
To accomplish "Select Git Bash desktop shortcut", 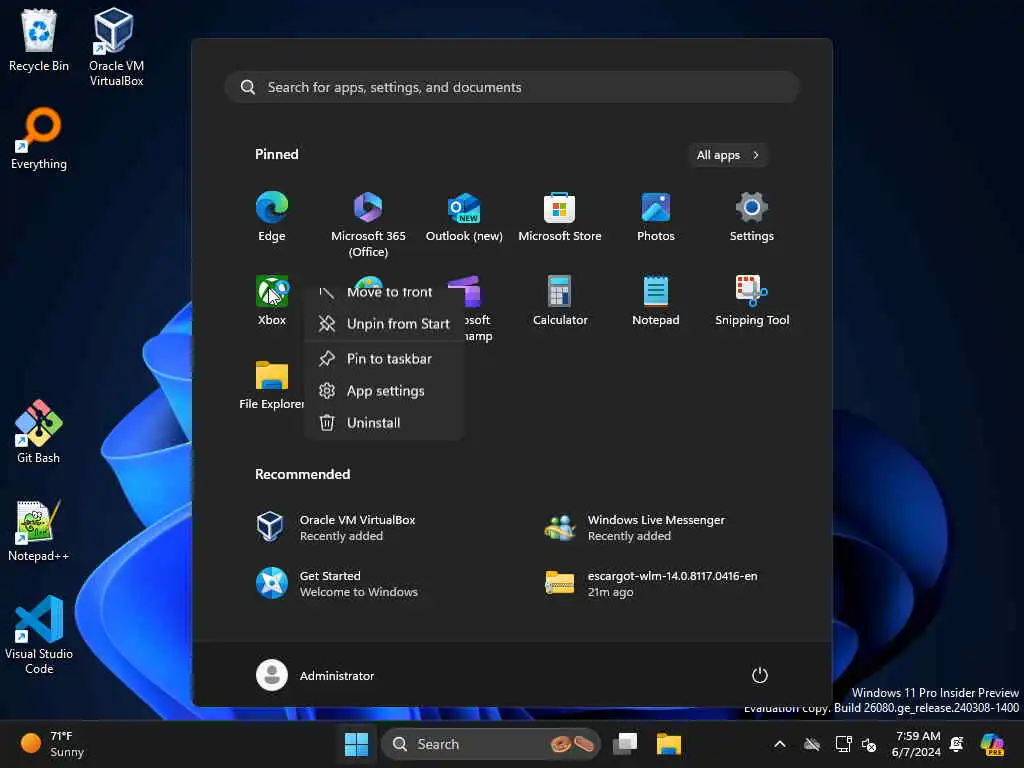I will pyautogui.click(x=39, y=432).
